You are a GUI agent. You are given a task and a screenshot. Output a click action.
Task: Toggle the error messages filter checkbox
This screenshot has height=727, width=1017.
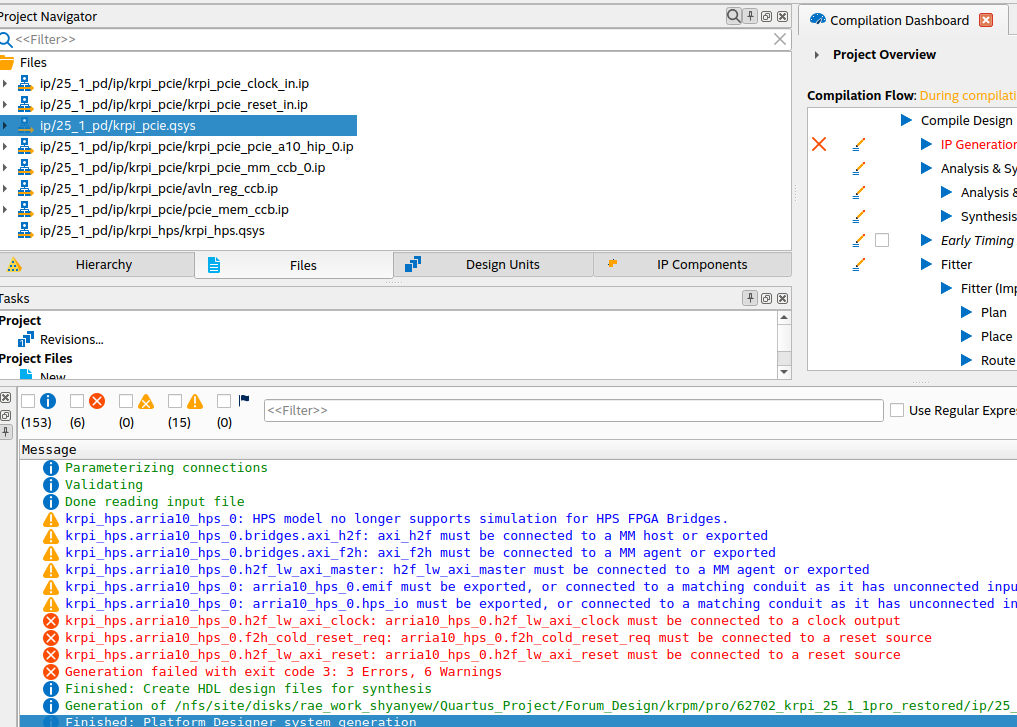[x=77, y=401]
